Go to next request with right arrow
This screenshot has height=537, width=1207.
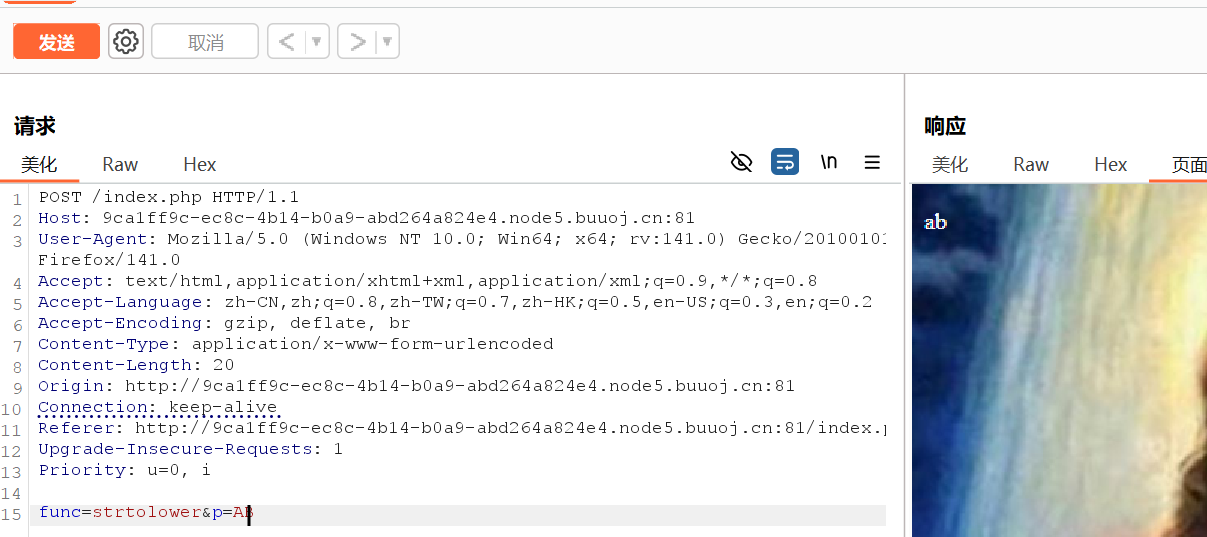pyautogui.click(x=356, y=41)
